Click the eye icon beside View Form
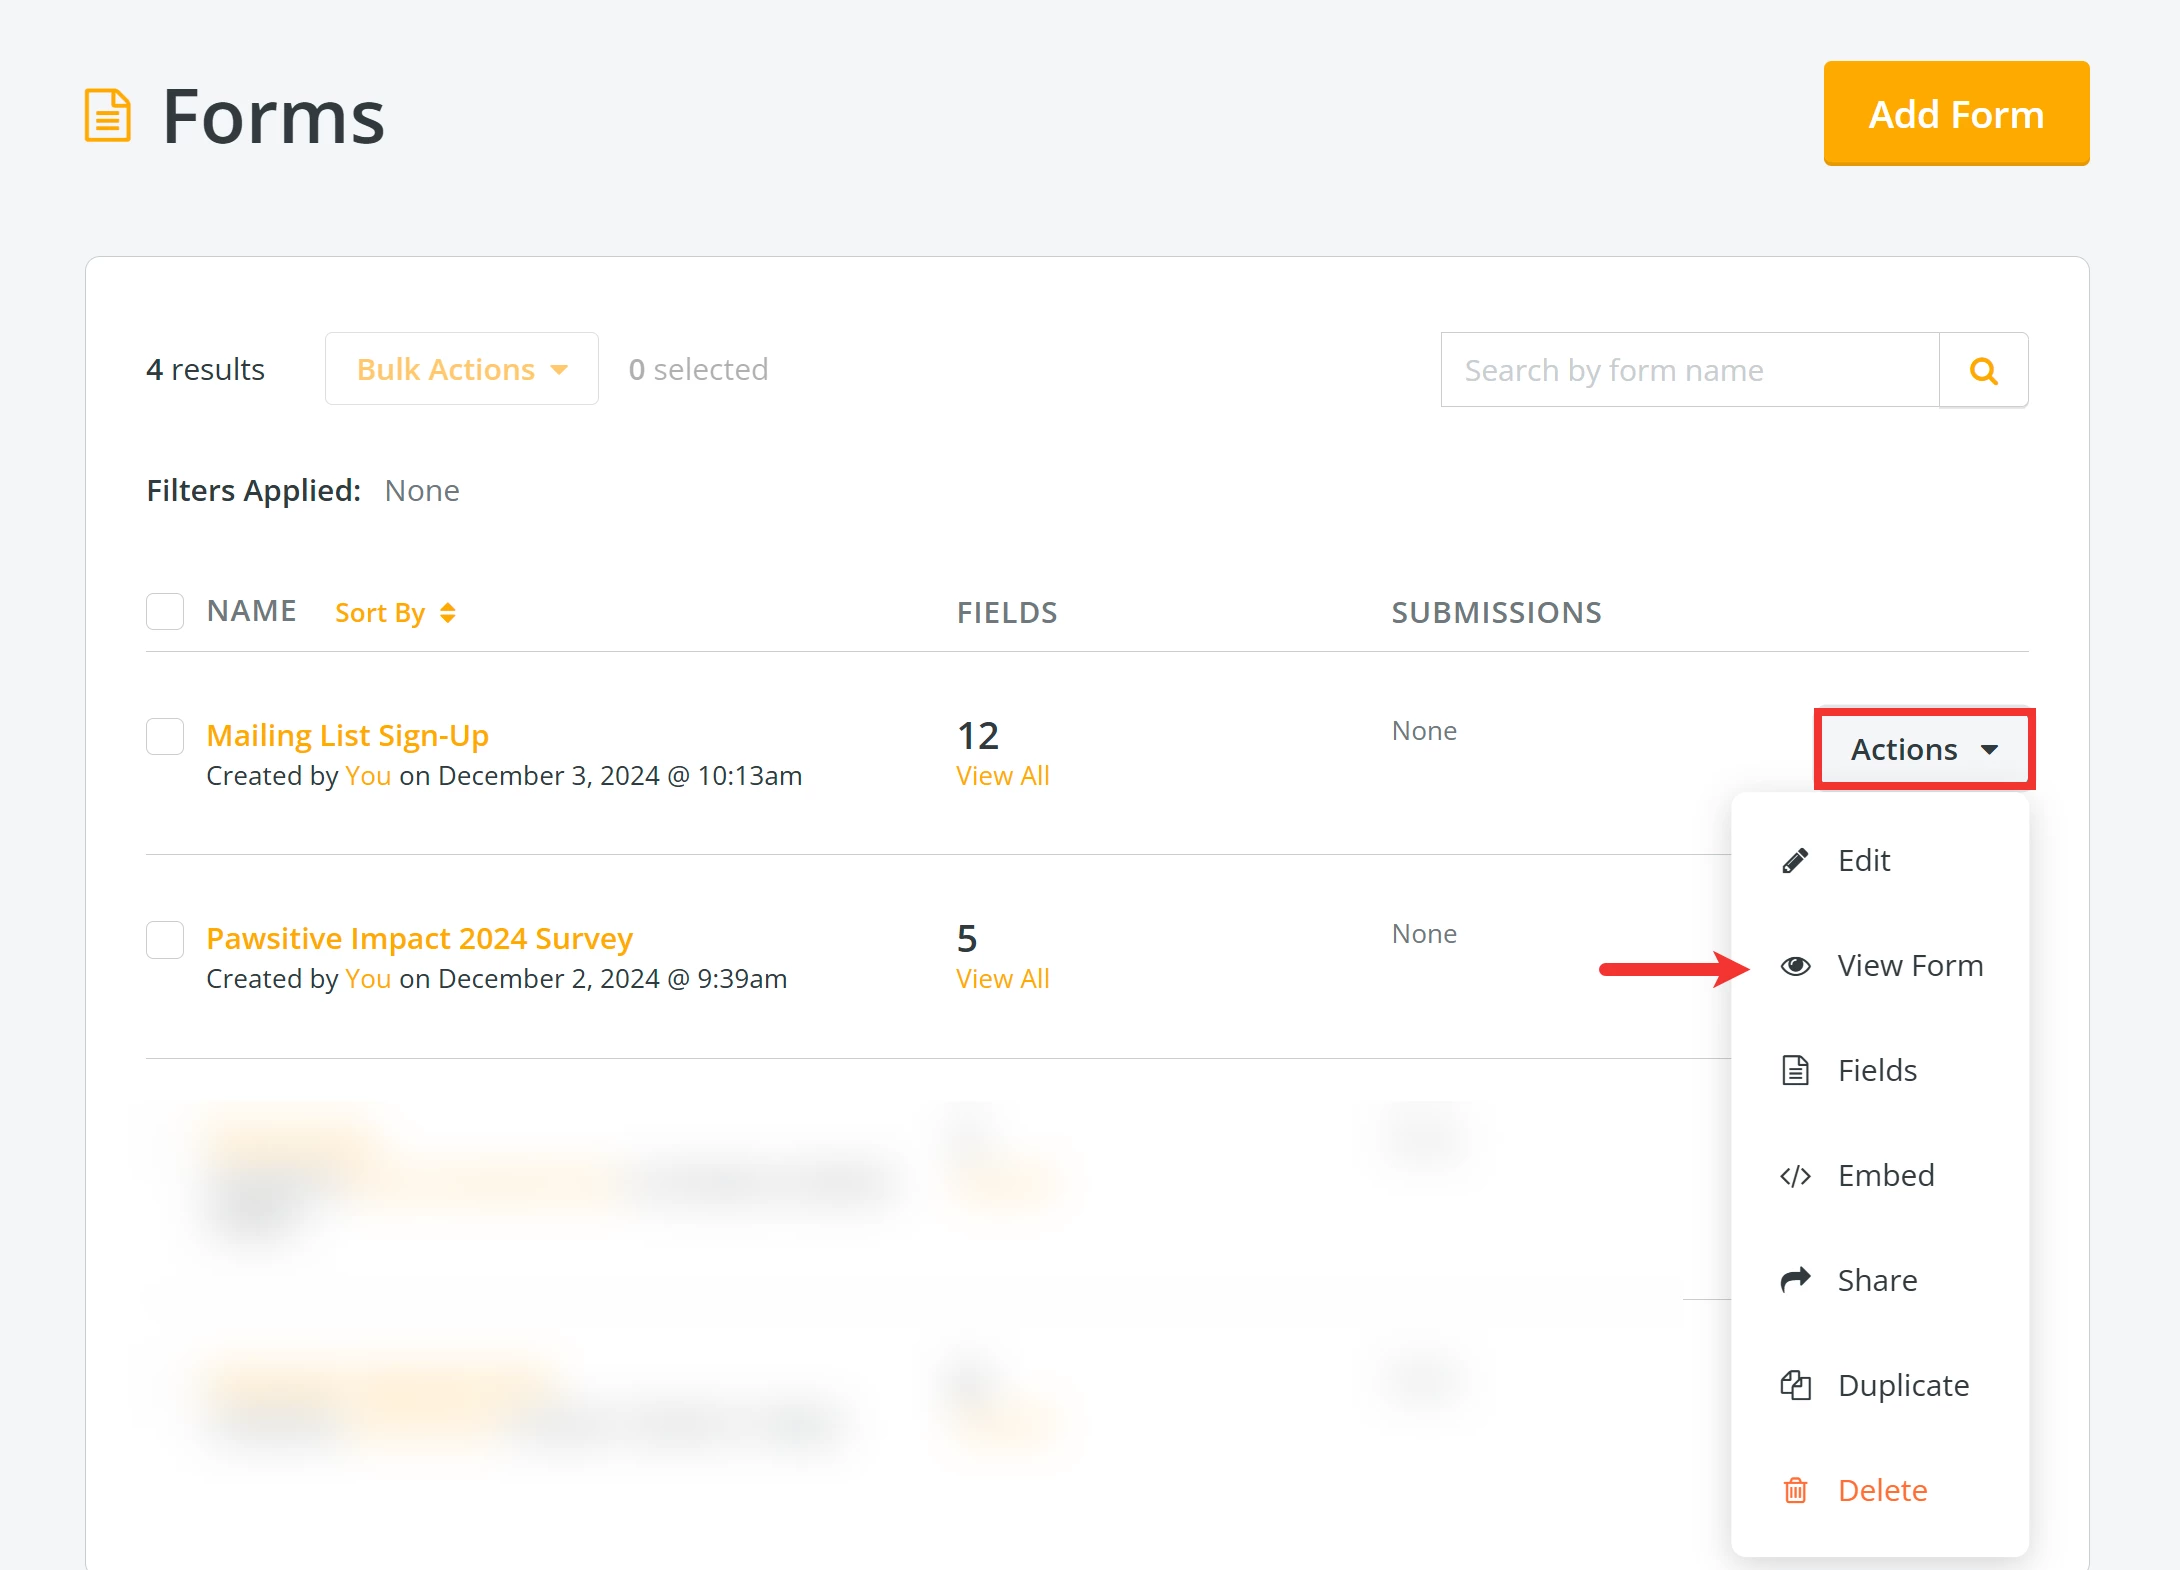 pyautogui.click(x=1795, y=966)
